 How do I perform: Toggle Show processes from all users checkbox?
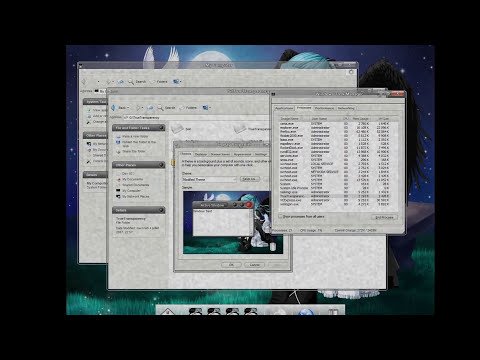tap(280, 217)
